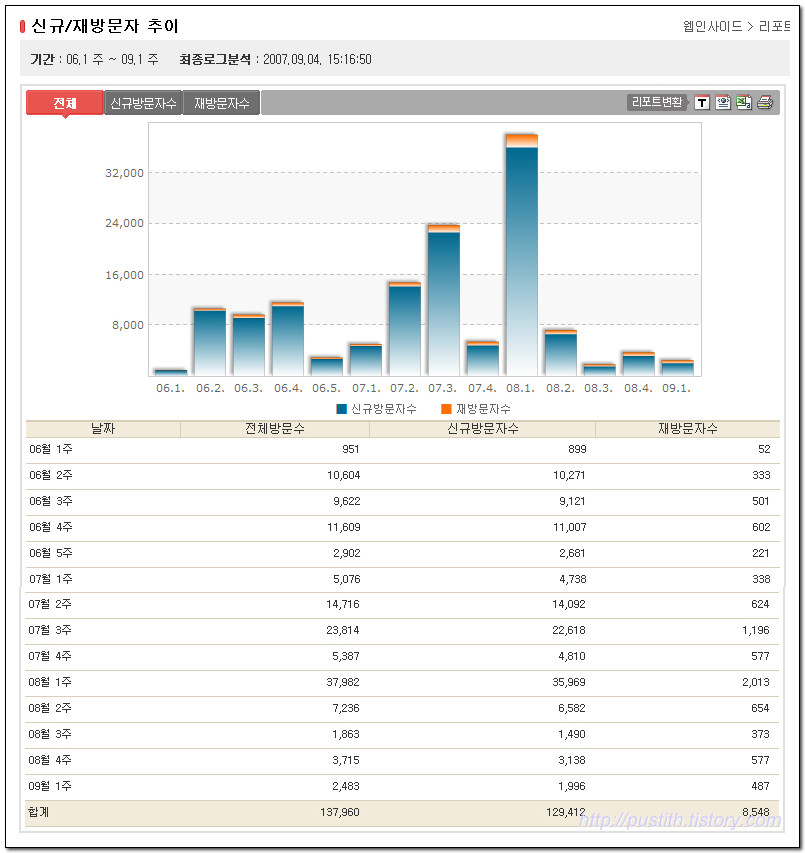Click the 07.4. x-axis label
Image resolution: width=805 pixels, height=853 pixels.
[482, 388]
